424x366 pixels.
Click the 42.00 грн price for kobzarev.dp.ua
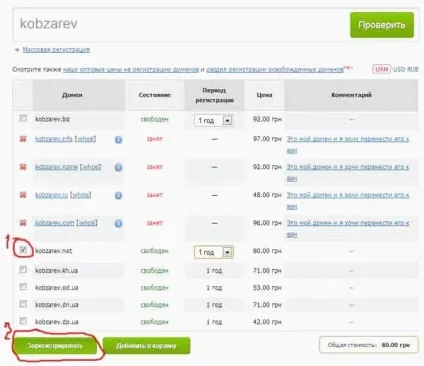(267, 322)
